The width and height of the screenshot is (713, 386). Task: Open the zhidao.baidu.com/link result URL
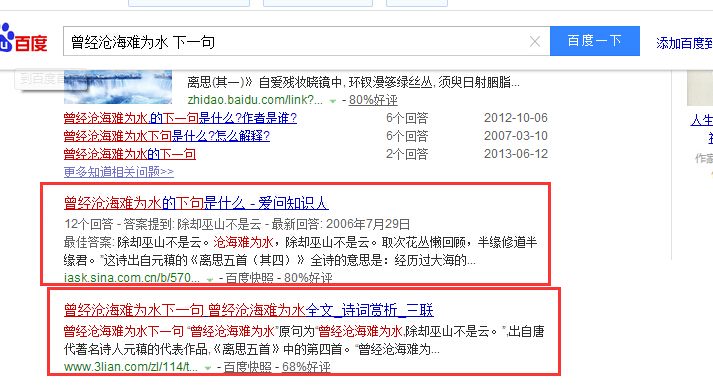tap(255, 100)
